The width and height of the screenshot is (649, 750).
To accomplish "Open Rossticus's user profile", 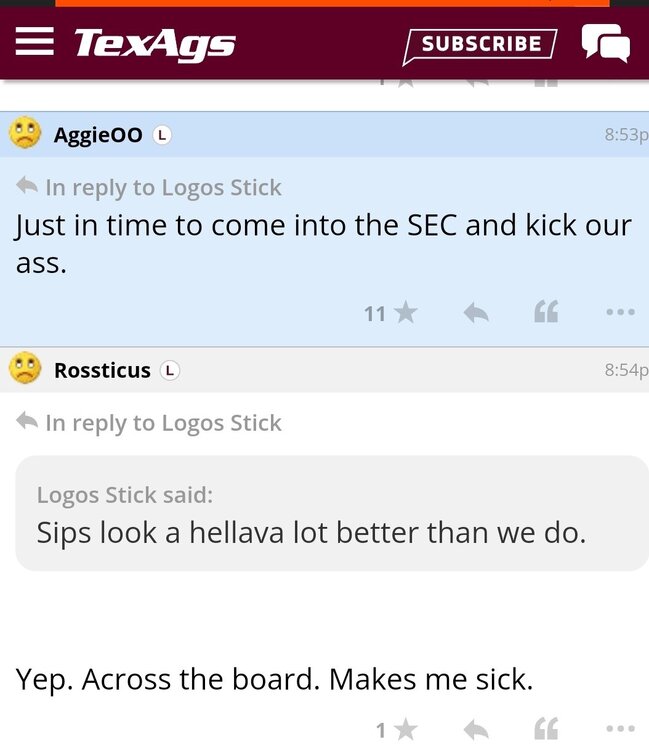I will [x=102, y=370].
